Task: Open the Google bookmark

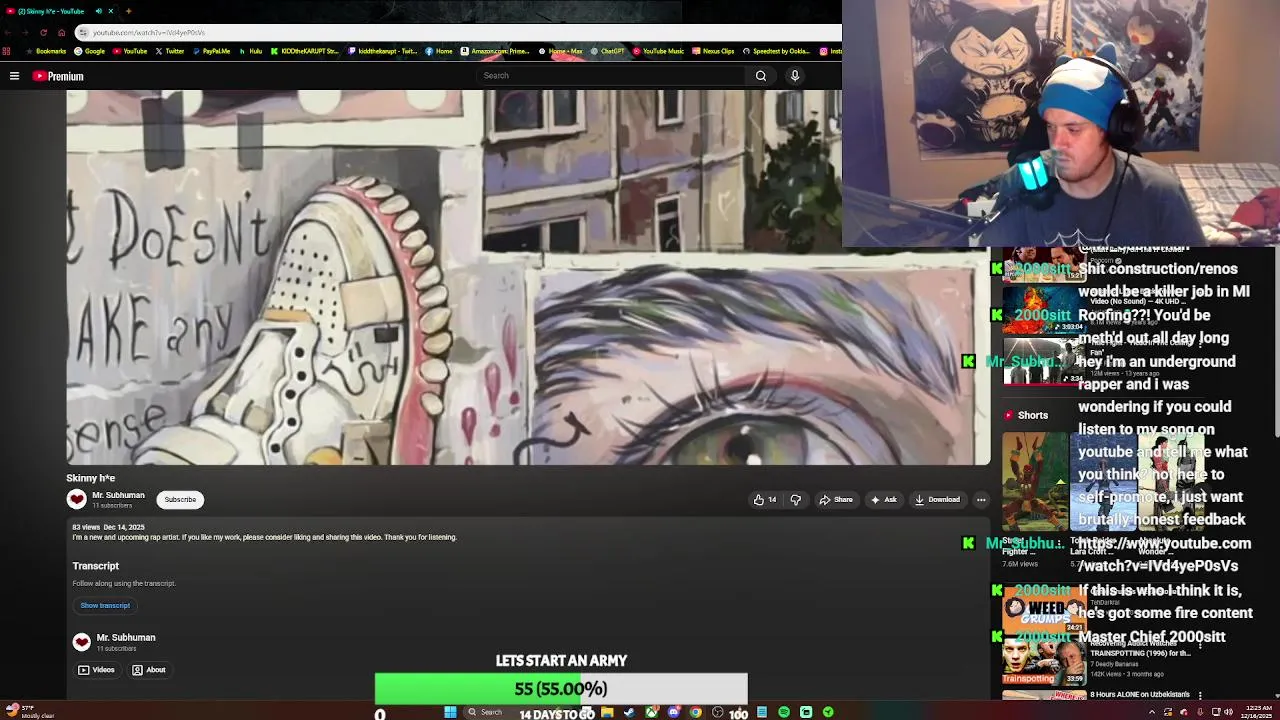Action: (x=90, y=51)
